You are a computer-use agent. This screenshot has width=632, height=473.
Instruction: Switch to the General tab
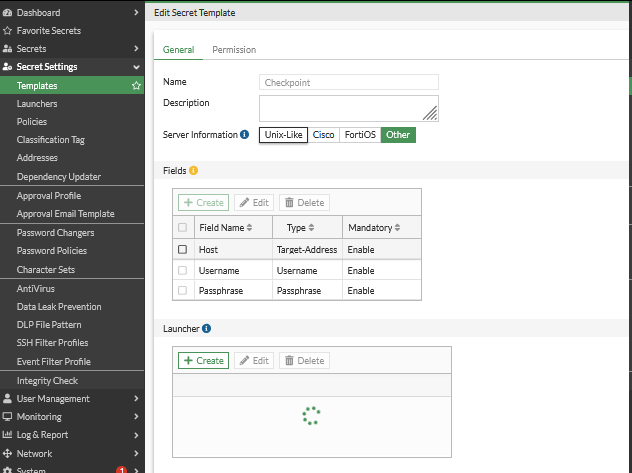click(179, 50)
